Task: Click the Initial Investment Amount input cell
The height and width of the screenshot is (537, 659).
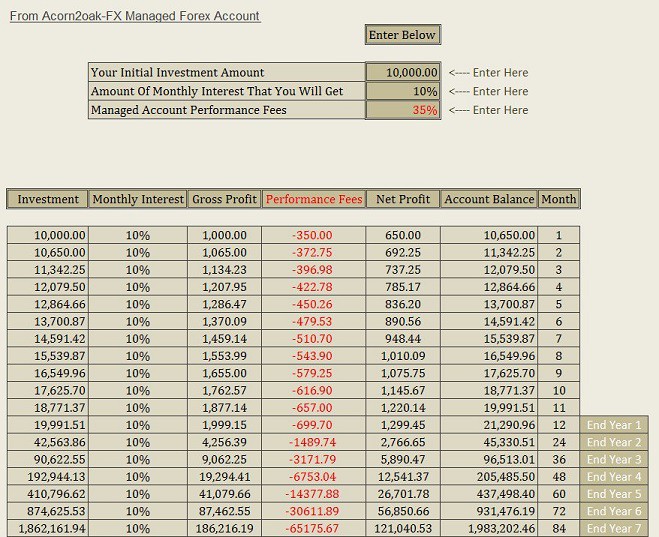Action: pyautogui.click(x=403, y=72)
